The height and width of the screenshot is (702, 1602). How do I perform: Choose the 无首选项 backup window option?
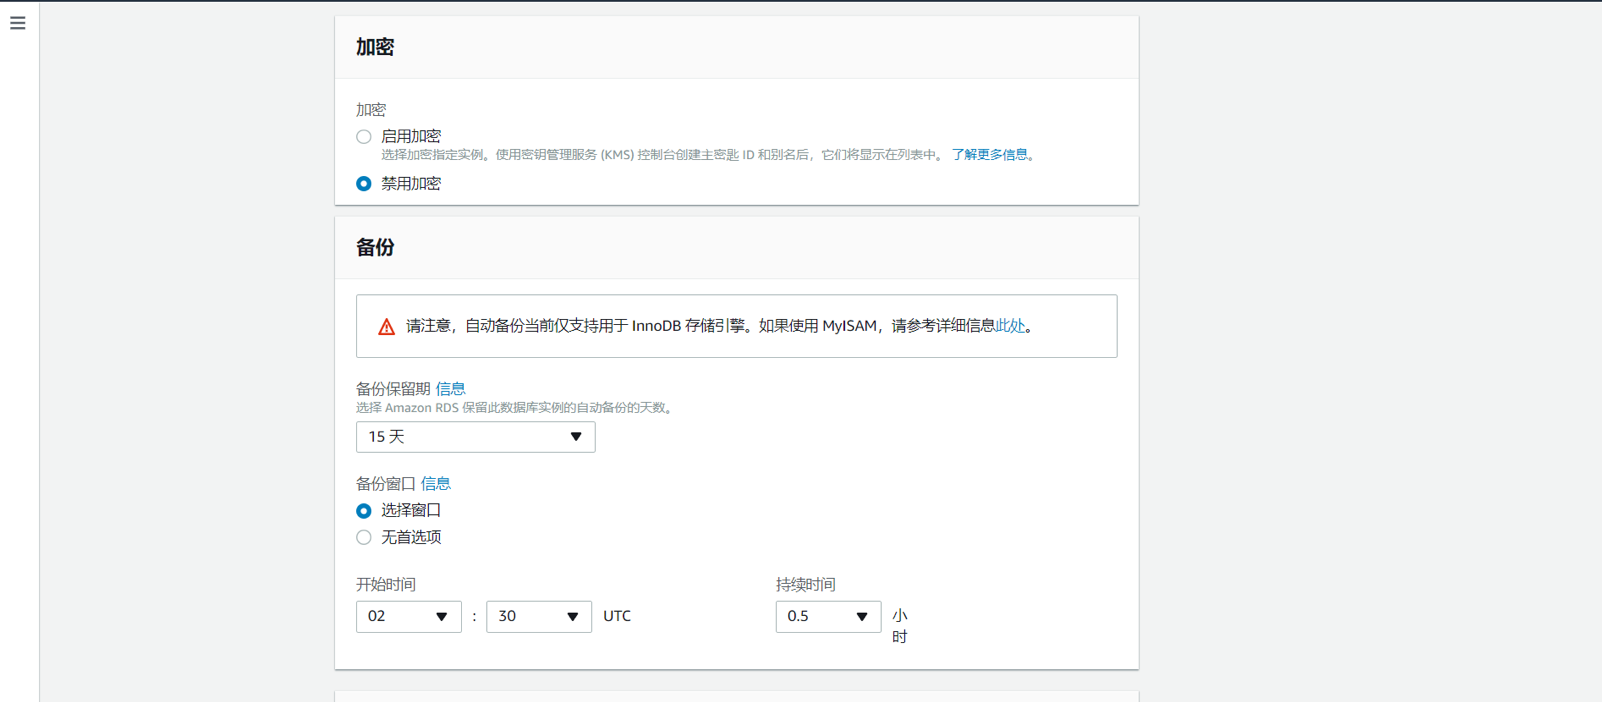coord(364,538)
